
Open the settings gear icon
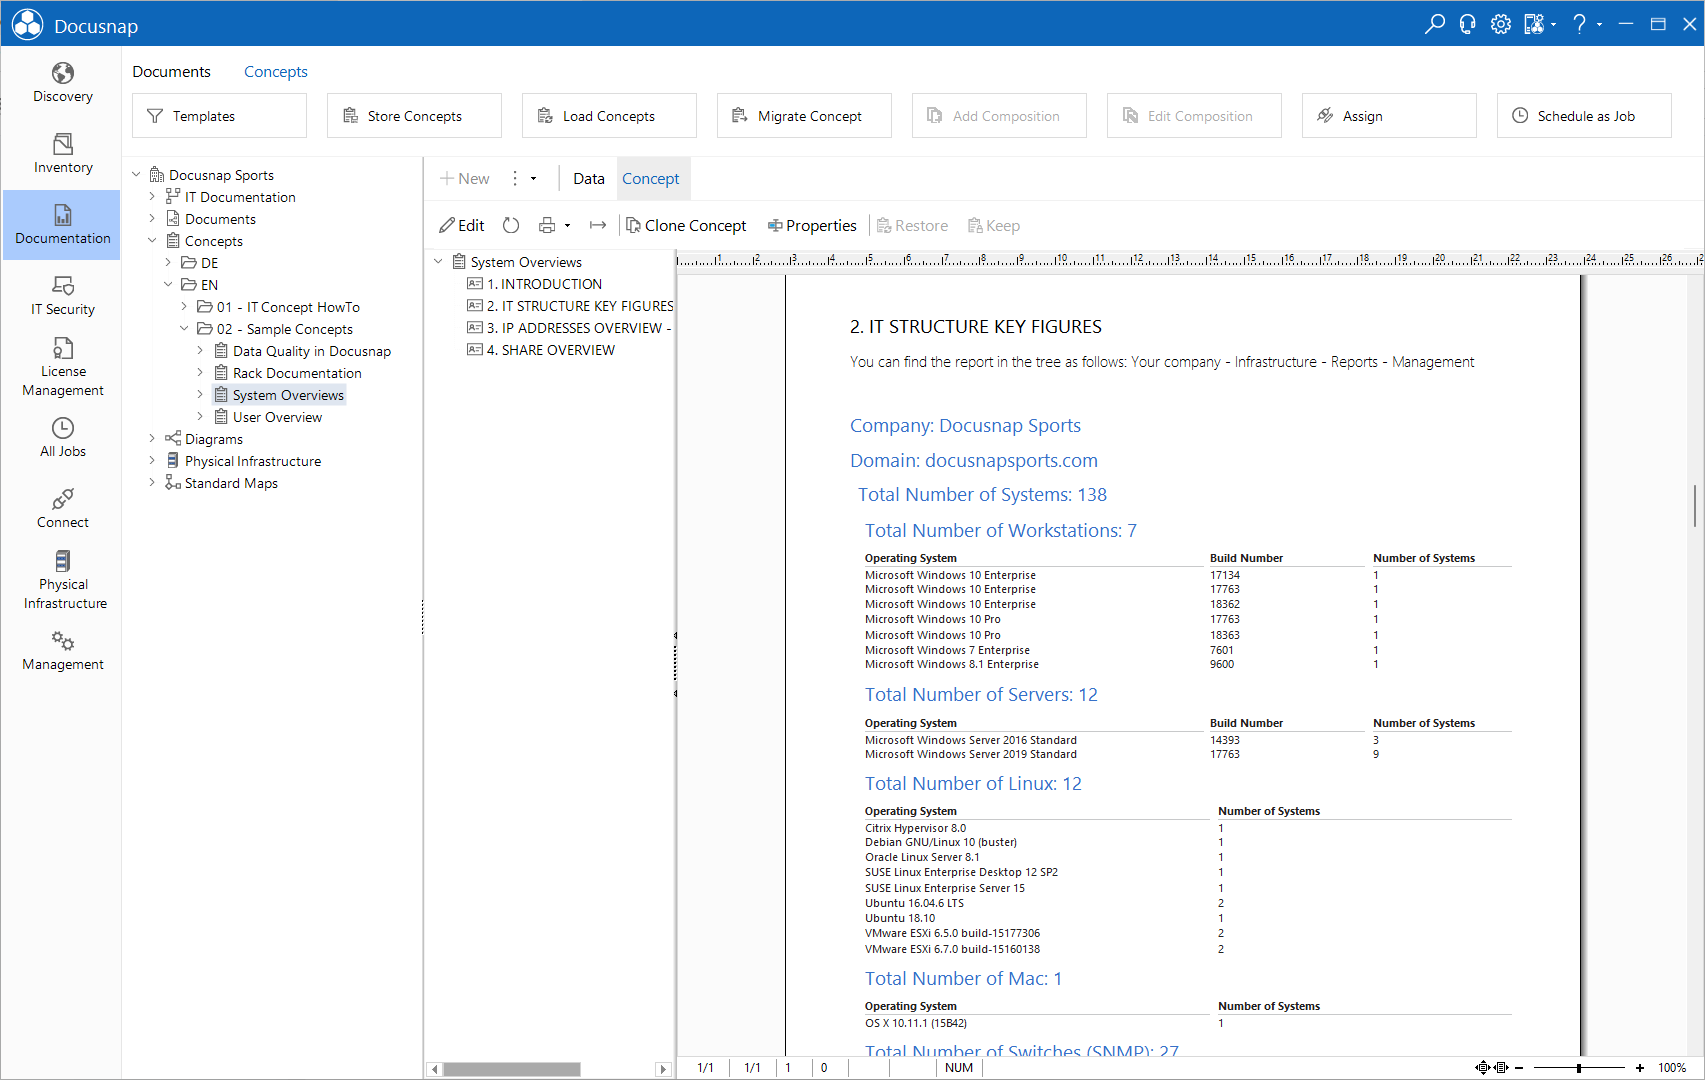(1501, 24)
